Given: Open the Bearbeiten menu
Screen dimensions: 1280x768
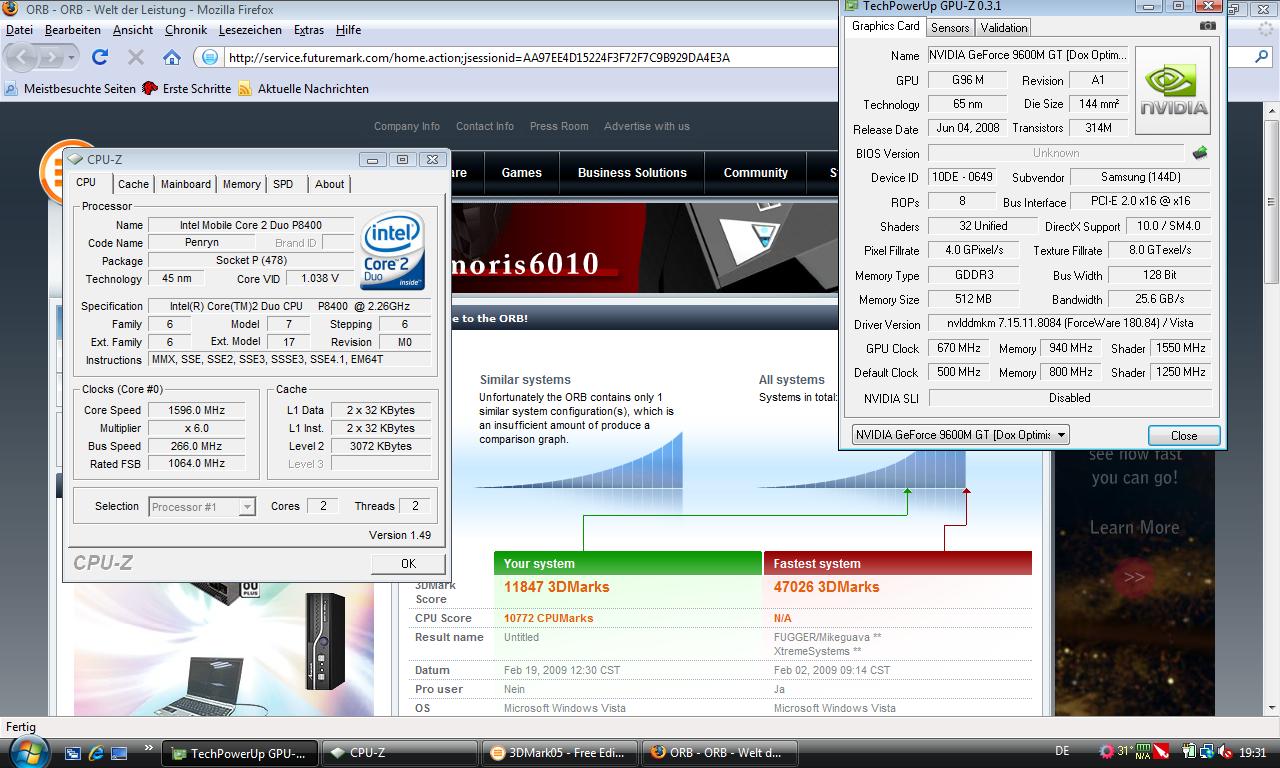Looking at the screenshot, I should [x=72, y=30].
